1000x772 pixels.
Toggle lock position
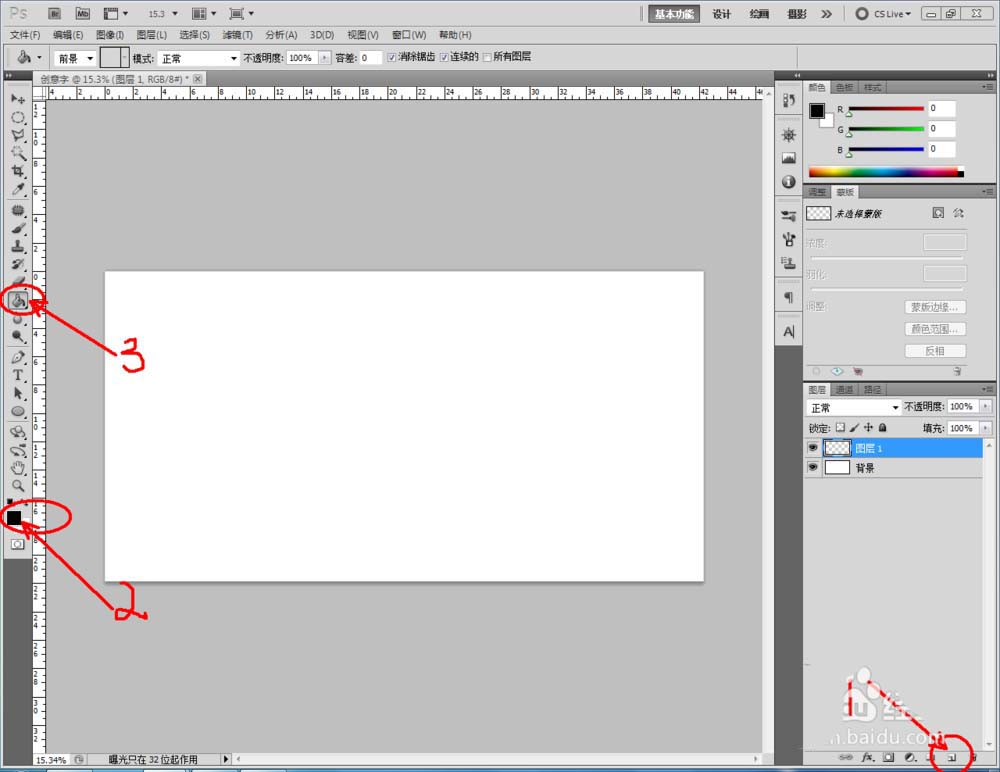pos(869,427)
